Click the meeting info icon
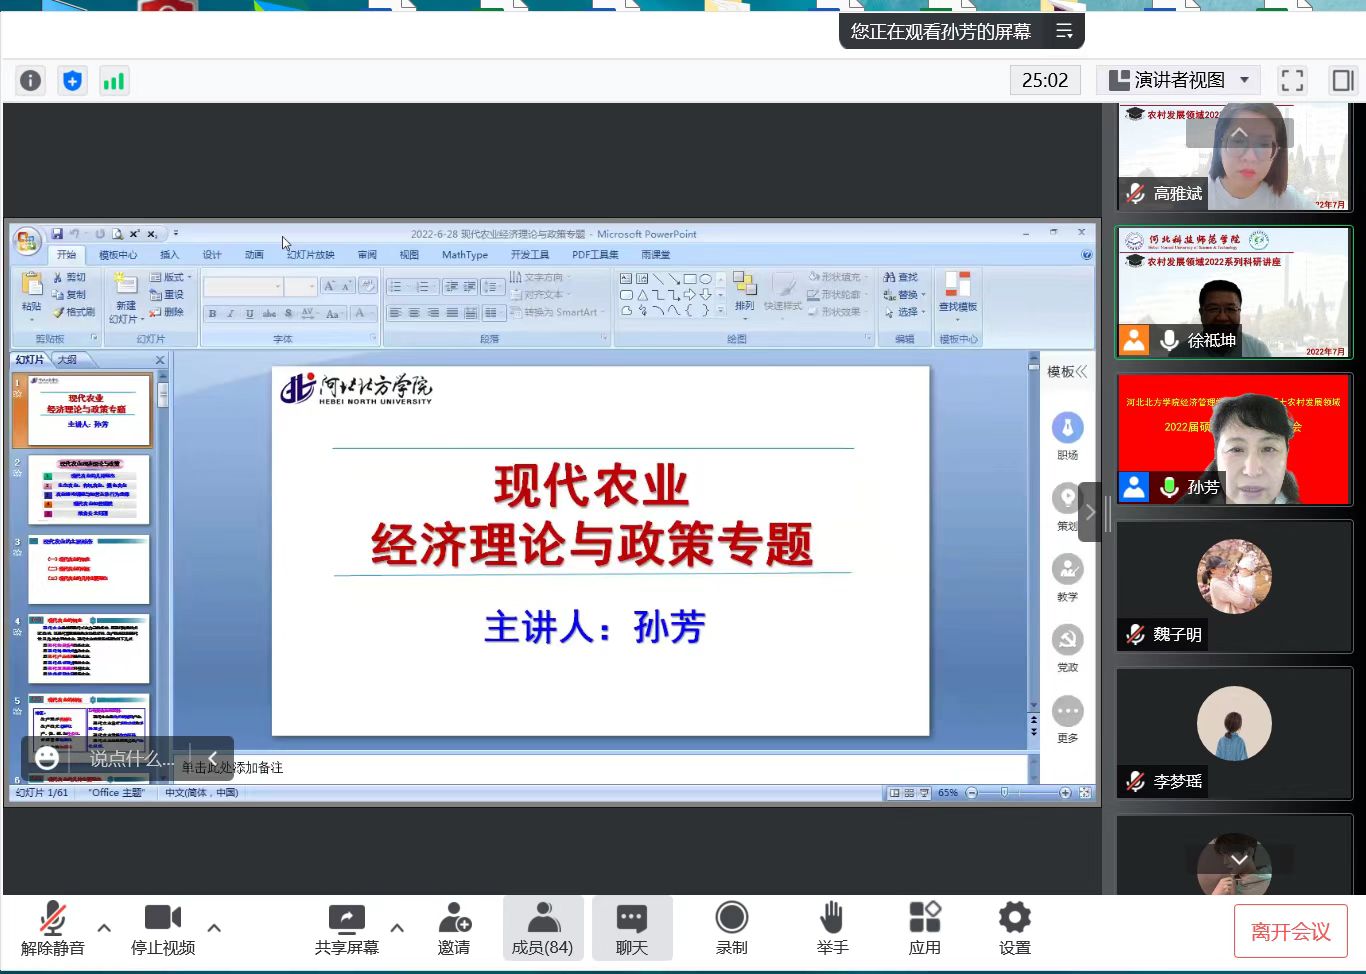 point(31,80)
